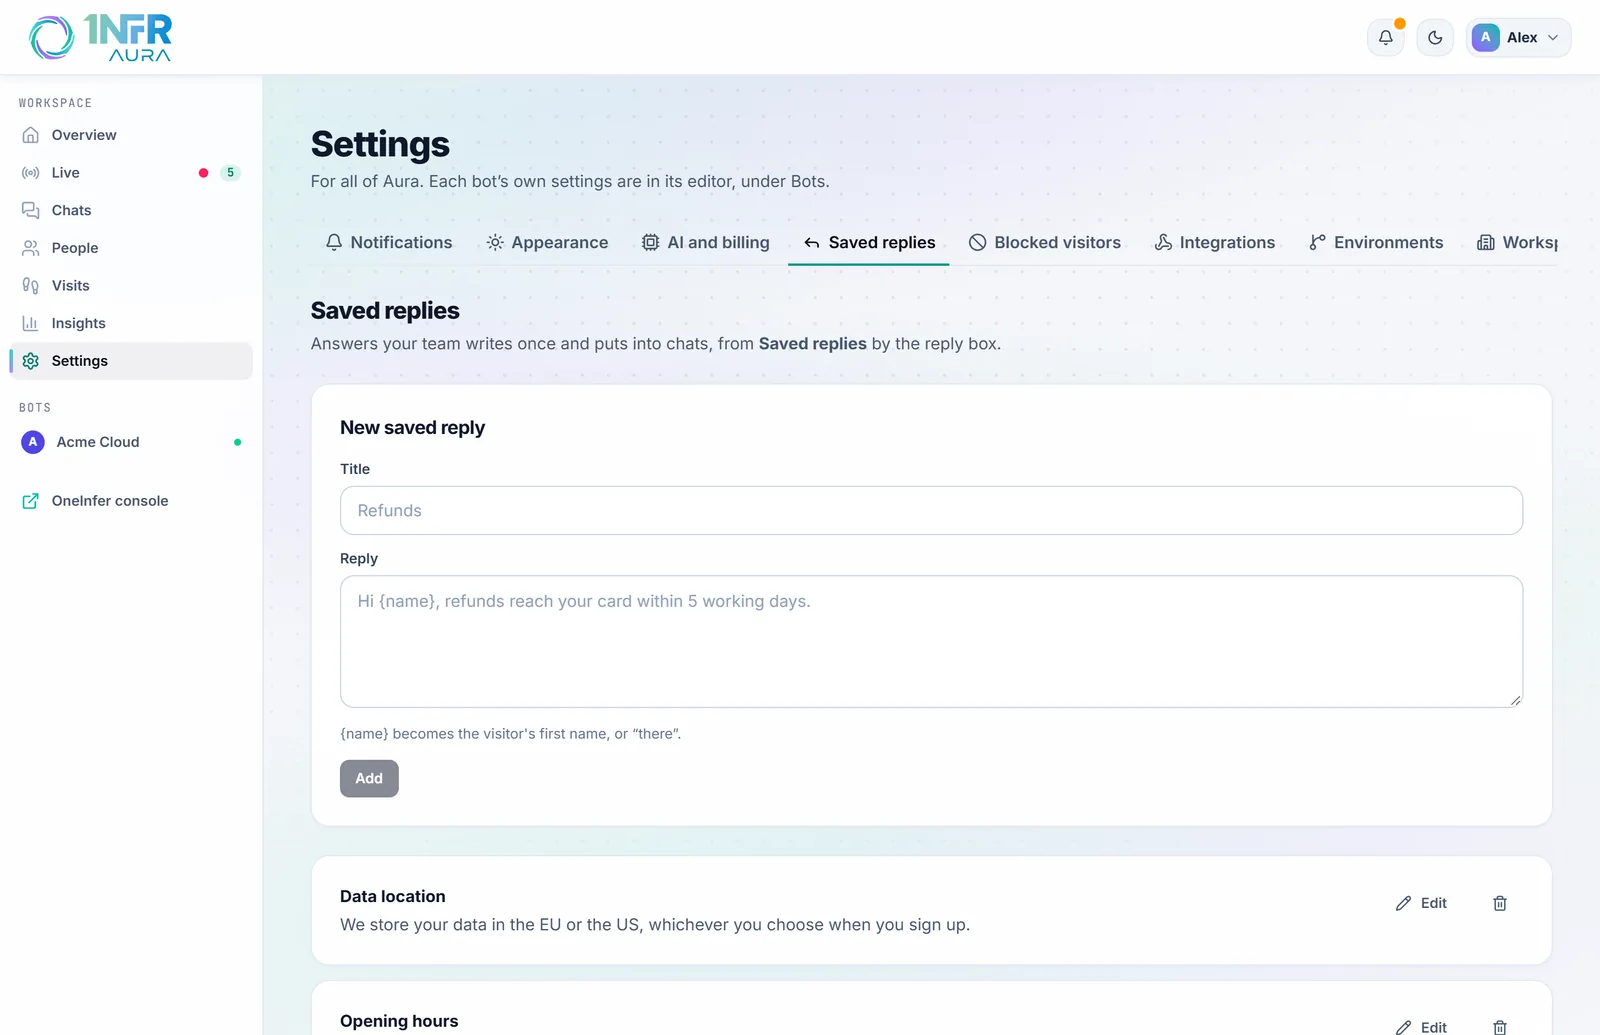Viewport: 1600px width, 1035px height.
Task: Delete the Opening hours saved reply
Action: [1500, 1027]
